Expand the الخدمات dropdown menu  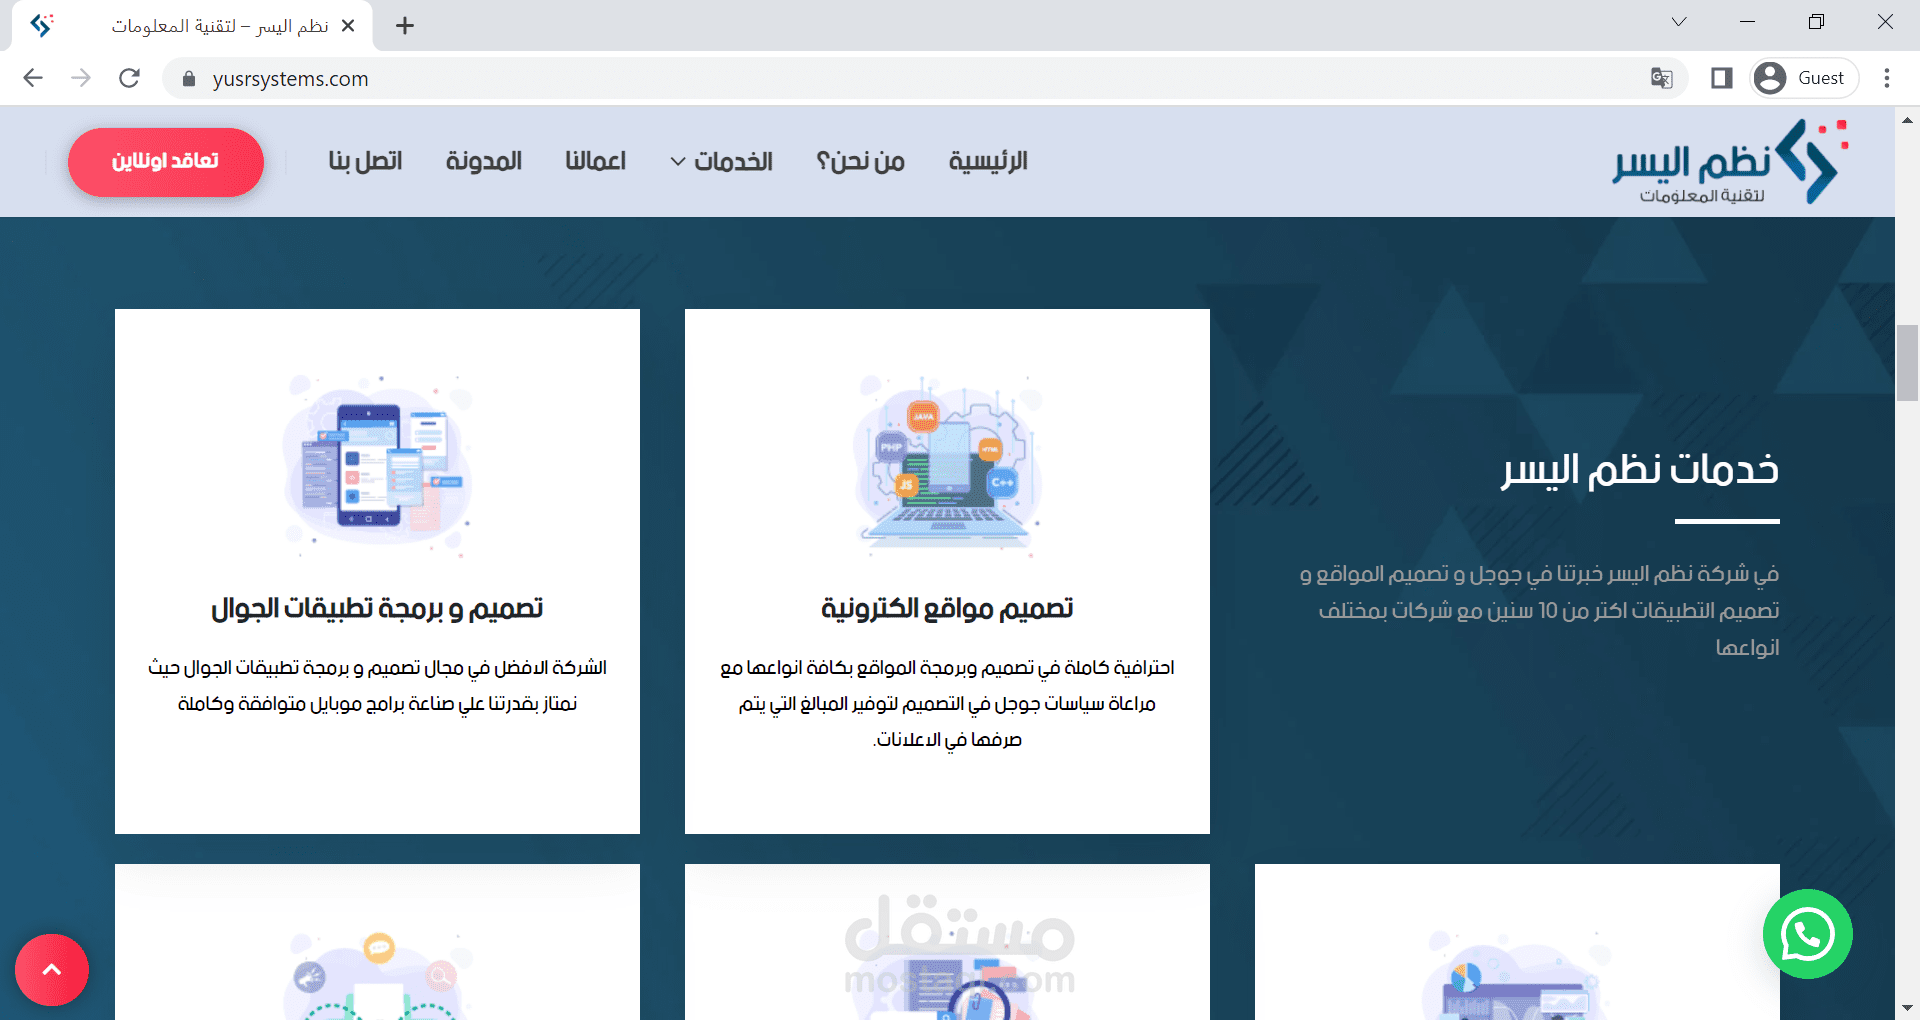[721, 161]
